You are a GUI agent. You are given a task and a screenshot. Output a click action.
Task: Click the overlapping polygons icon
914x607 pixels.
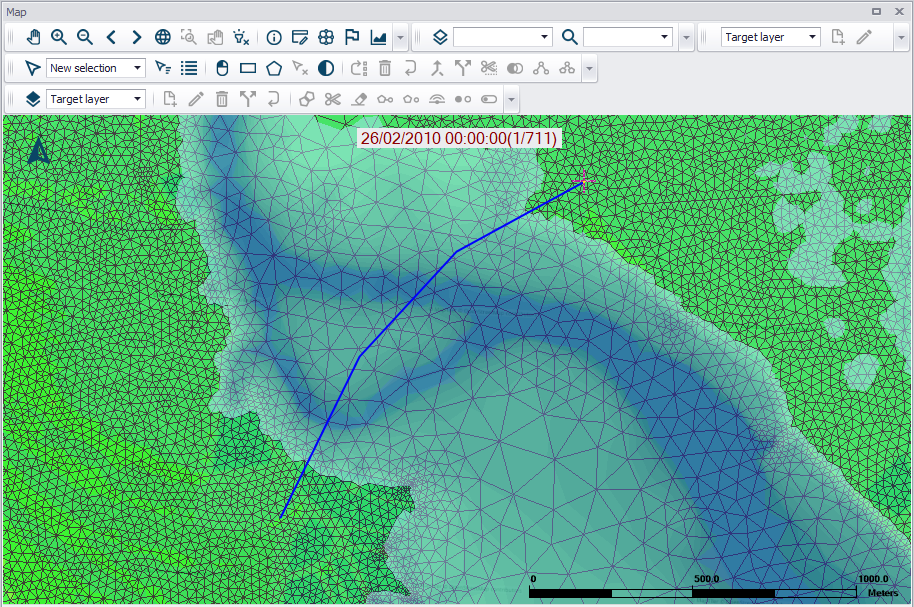pyautogui.click(x=307, y=99)
